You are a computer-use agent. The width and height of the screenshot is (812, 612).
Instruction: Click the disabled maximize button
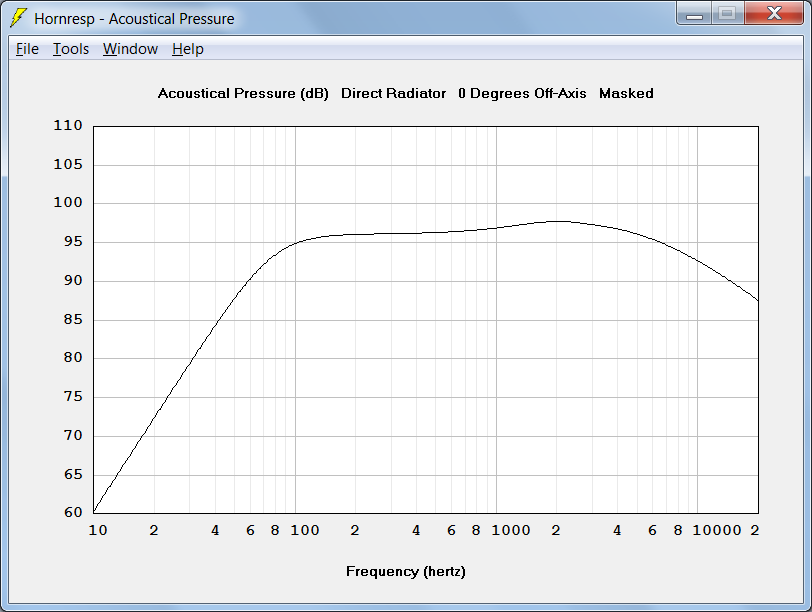point(728,13)
